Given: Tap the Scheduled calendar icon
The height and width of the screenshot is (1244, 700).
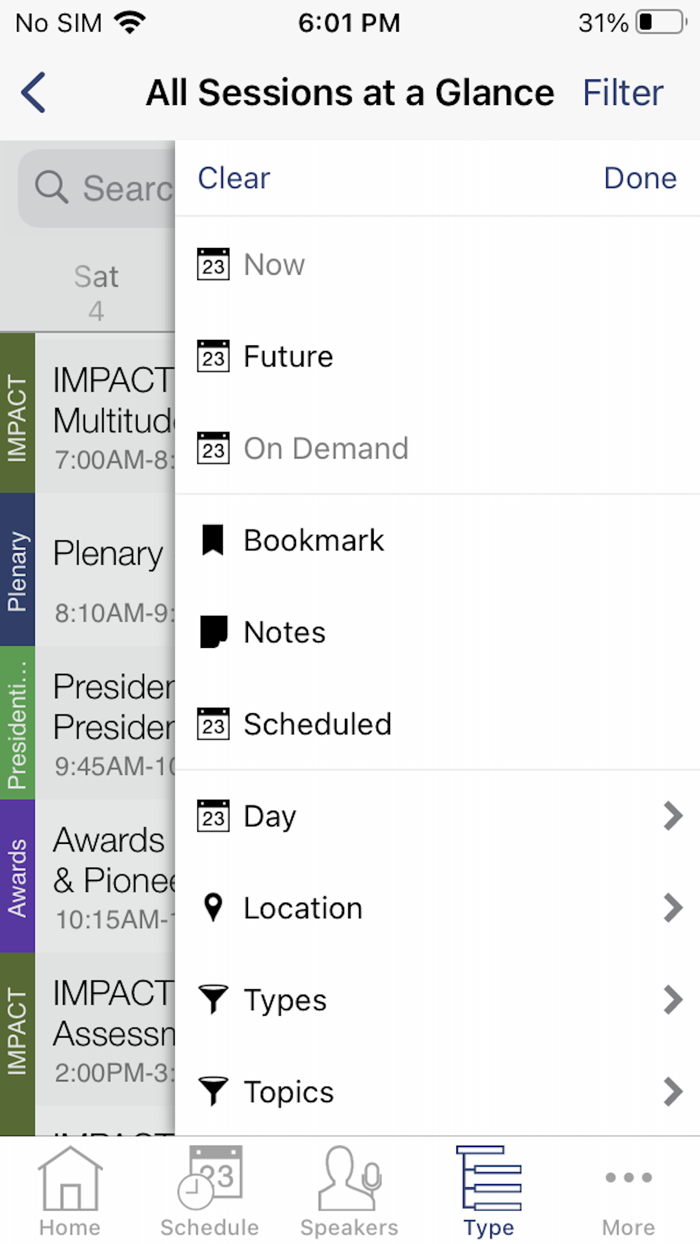Looking at the screenshot, I should [x=213, y=724].
